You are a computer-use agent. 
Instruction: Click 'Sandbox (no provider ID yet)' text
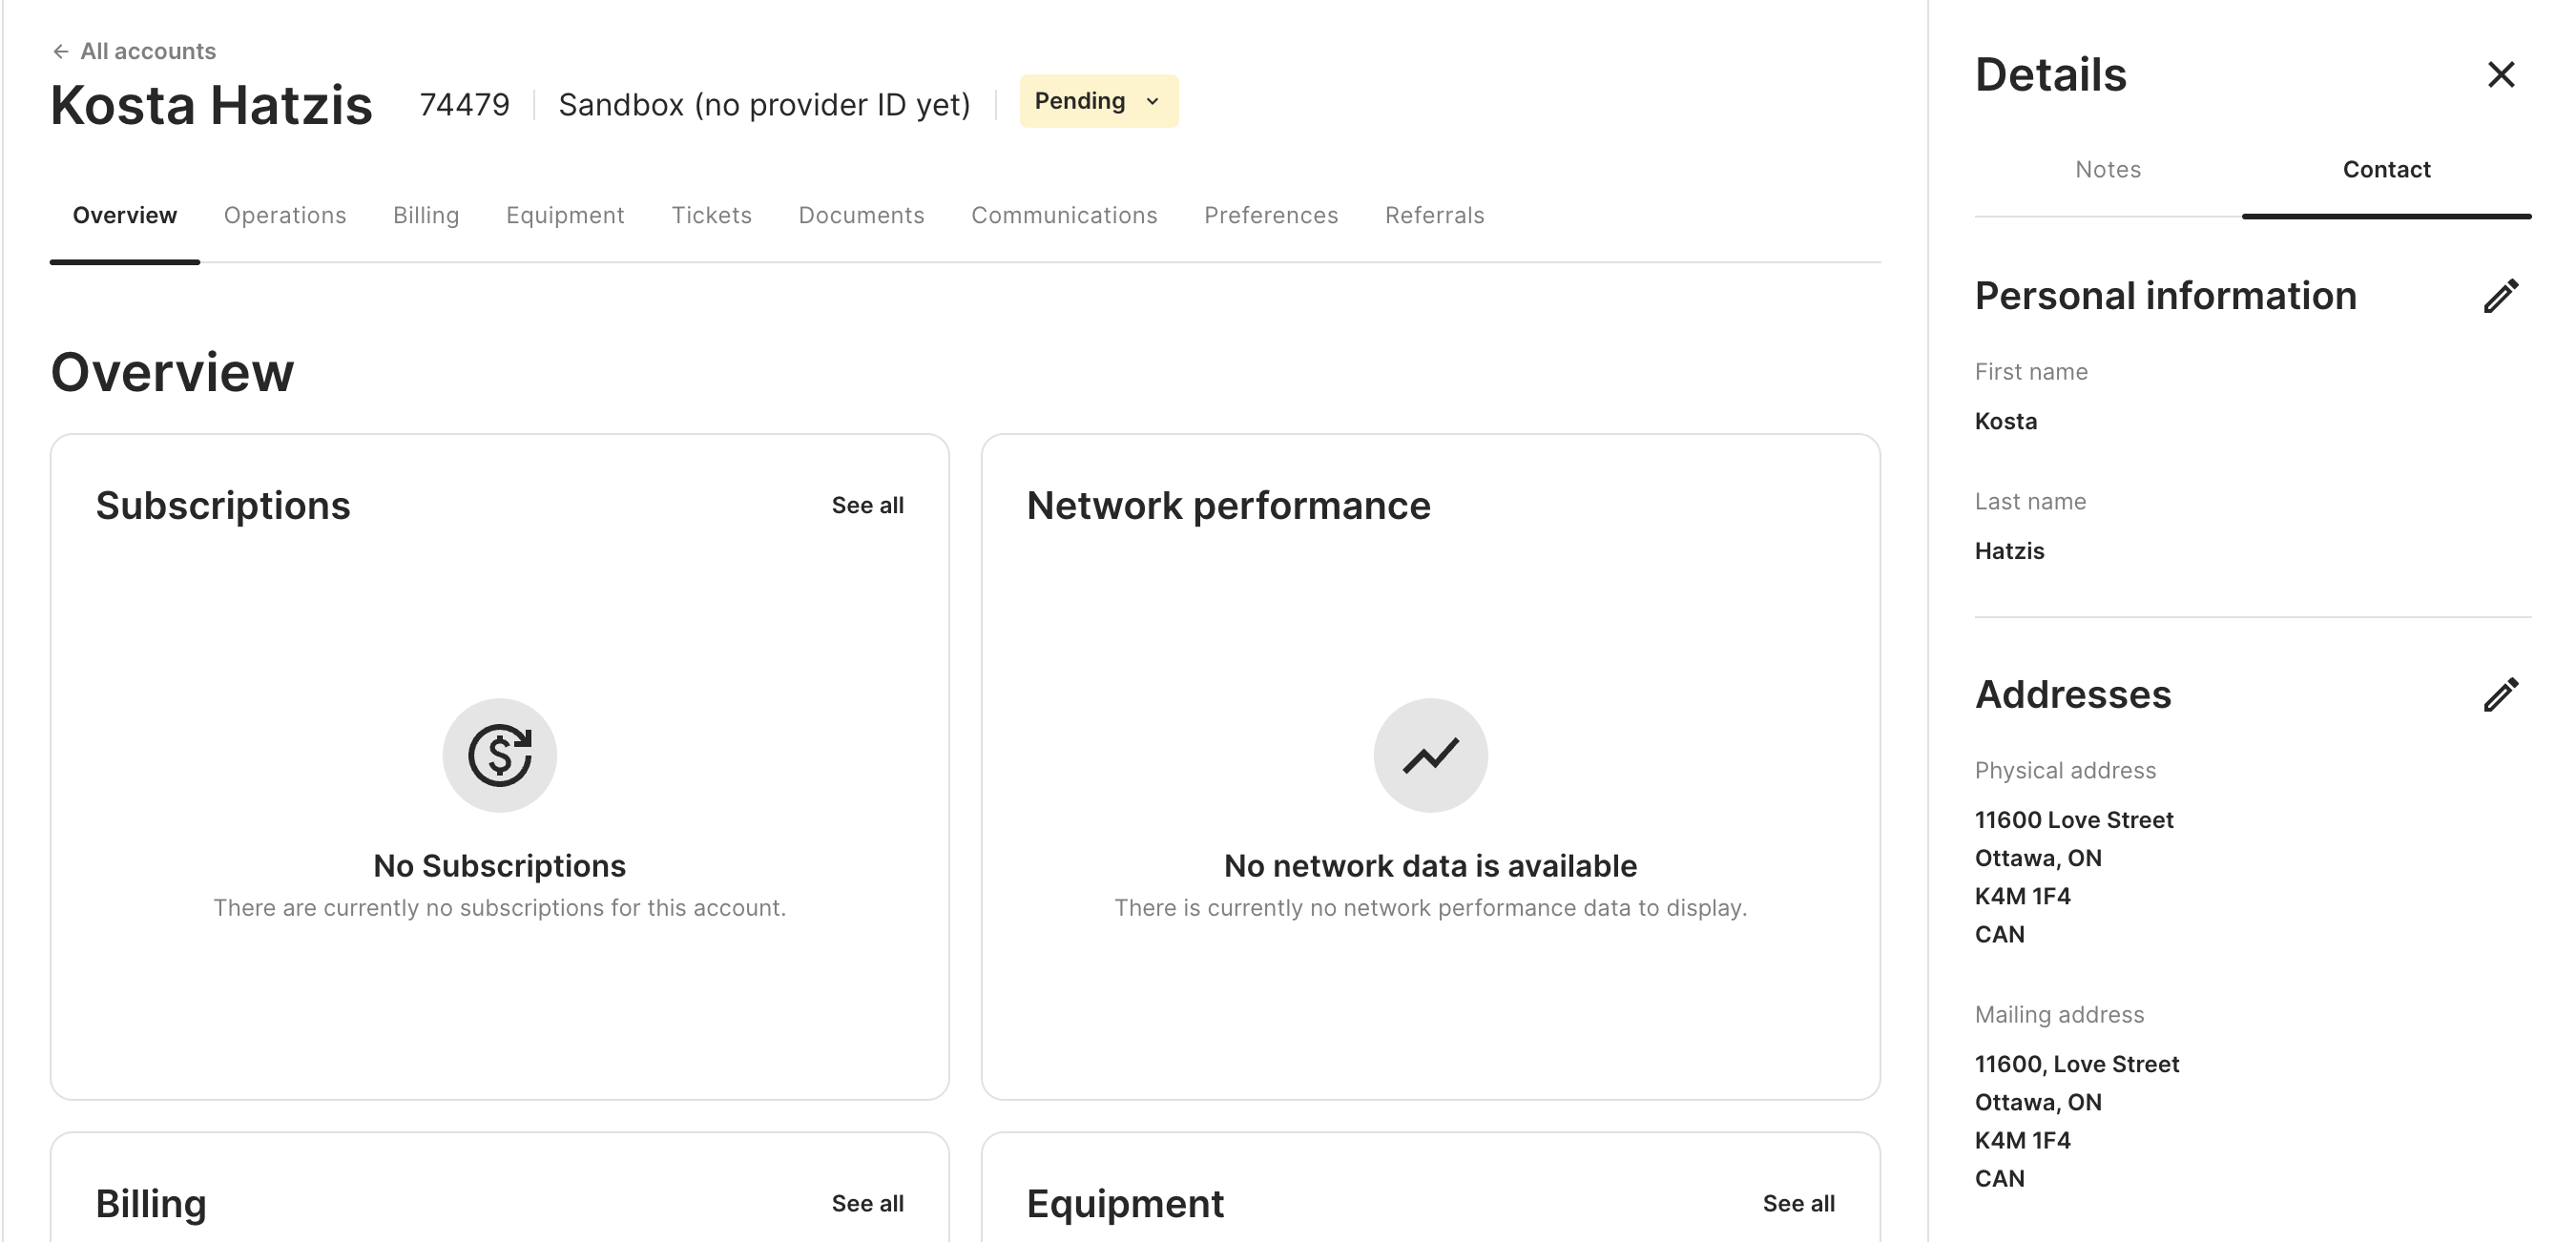pos(764,104)
